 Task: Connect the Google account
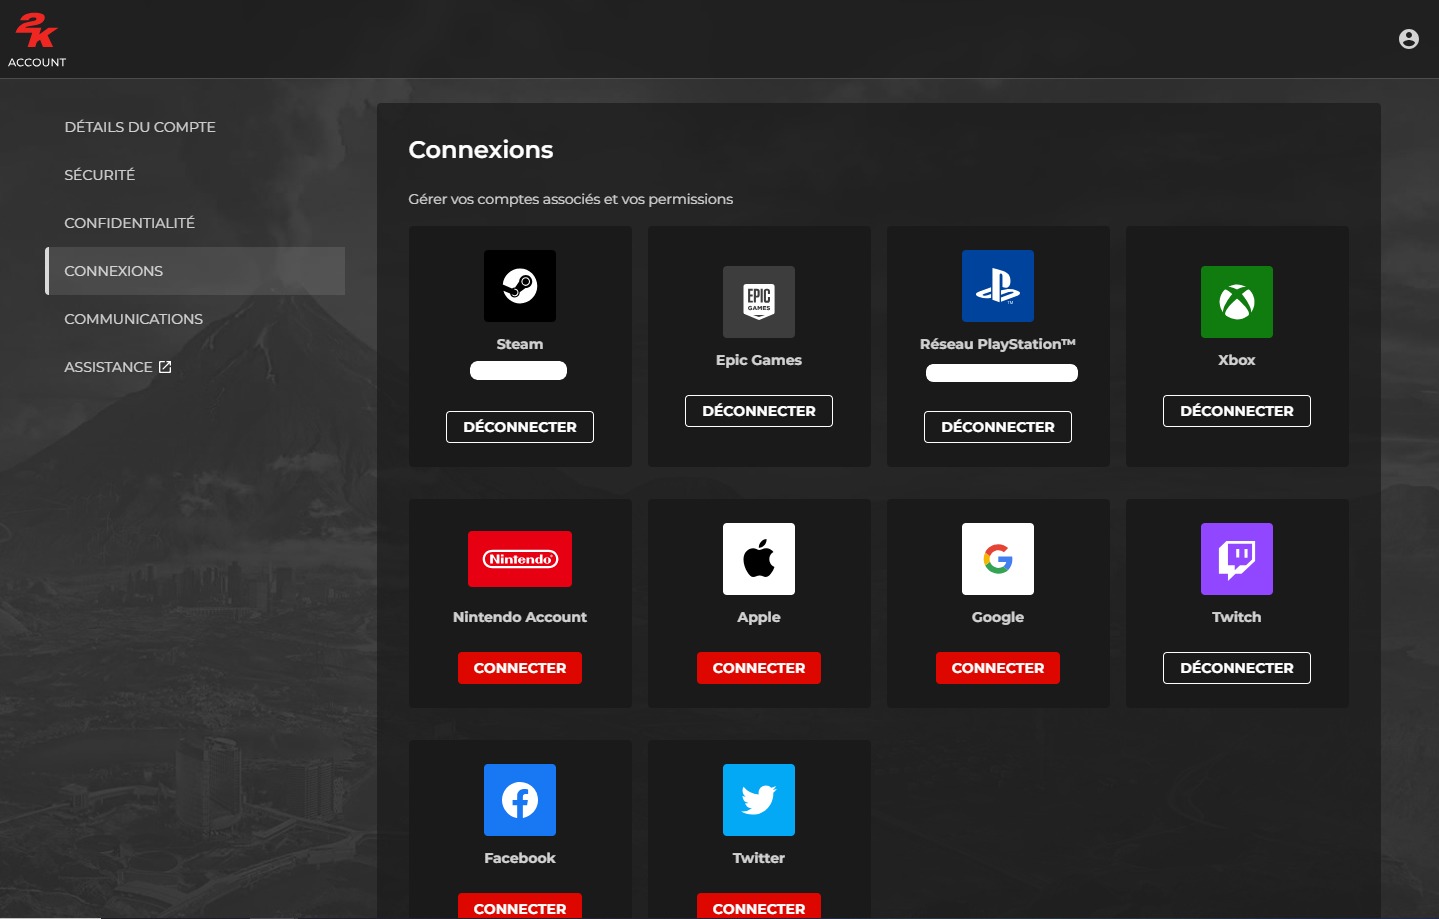[x=997, y=667]
